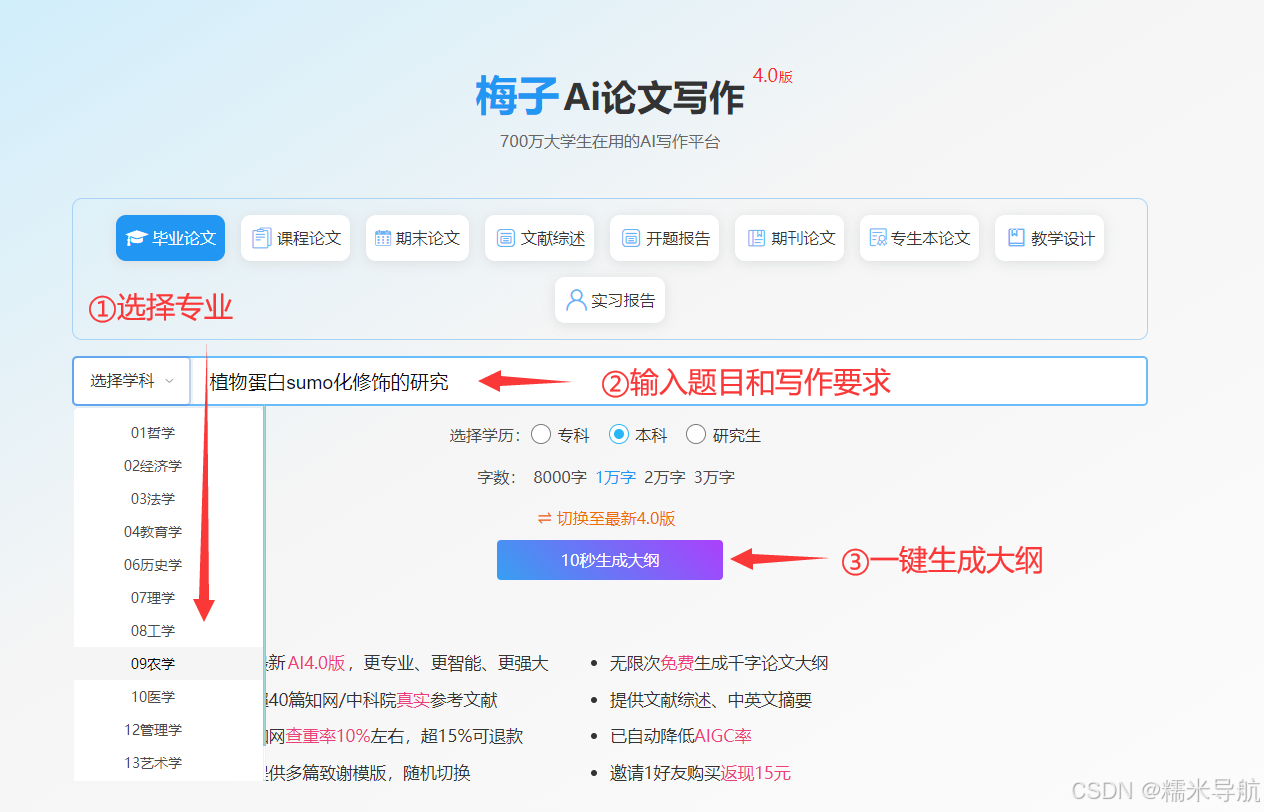
Task: Click the 邀请1好友购买返现15元 bullet text
Action: (x=700, y=773)
